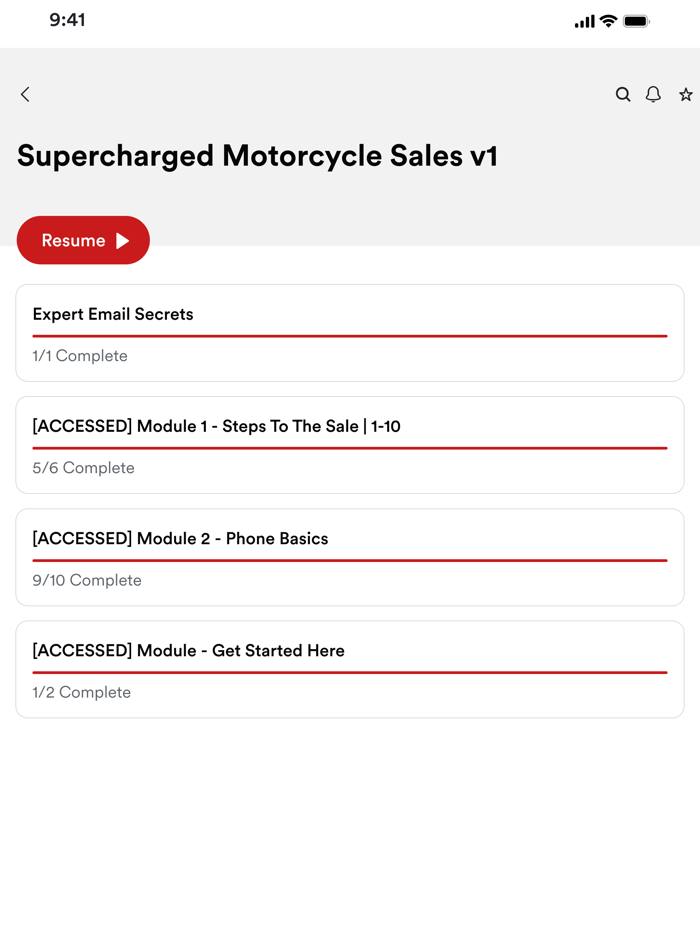This screenshot has height=934, width=700.
Task: Go back using the left chevron arrow
Action: (24, 94)
